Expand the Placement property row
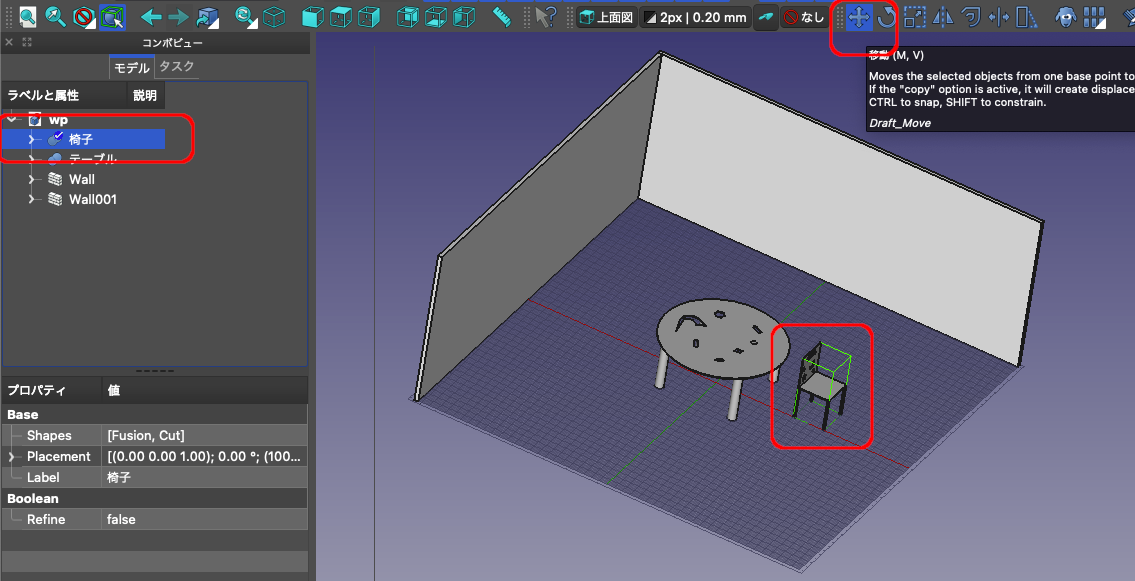Screen dimensions: 1135x581 [12, 456]
